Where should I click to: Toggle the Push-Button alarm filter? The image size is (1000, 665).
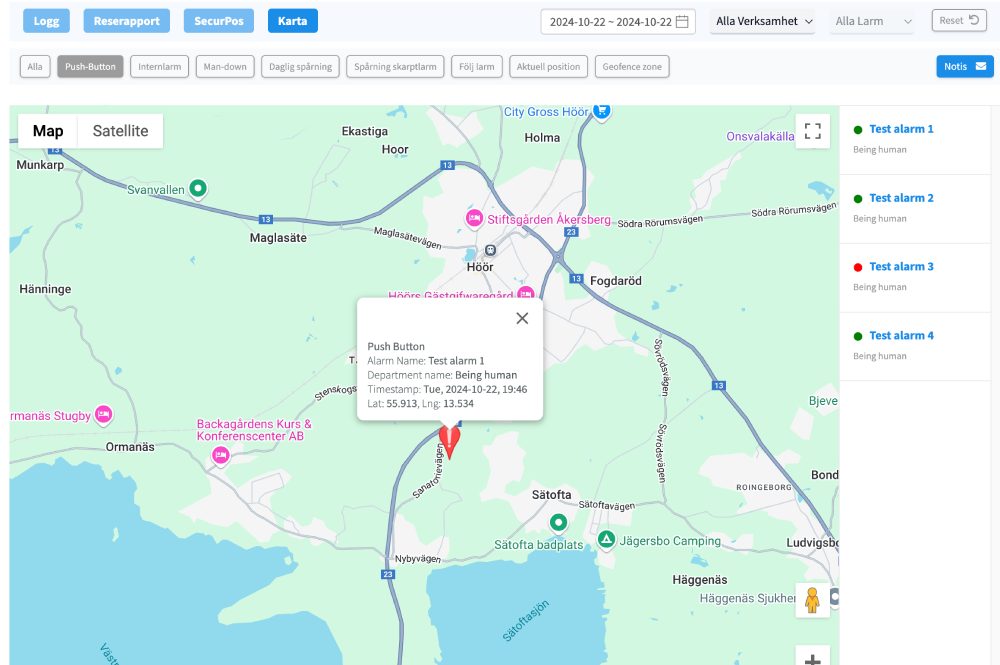click(90, 67)
